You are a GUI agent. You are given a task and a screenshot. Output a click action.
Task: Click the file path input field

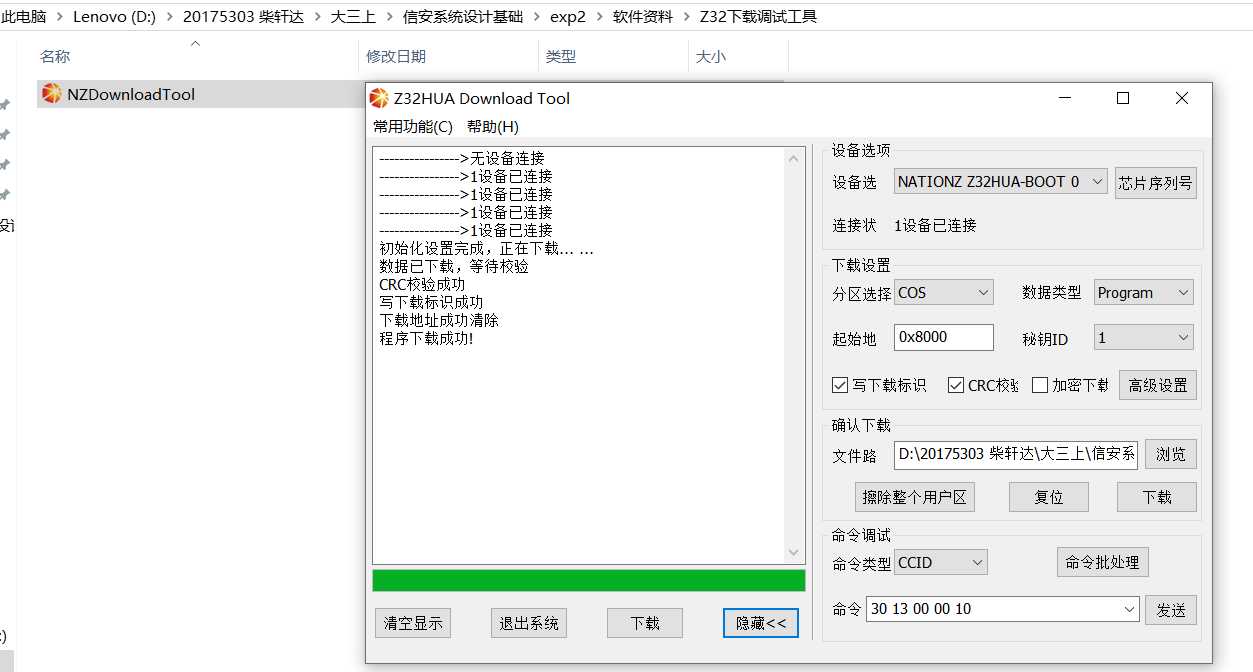(1016, 455)
